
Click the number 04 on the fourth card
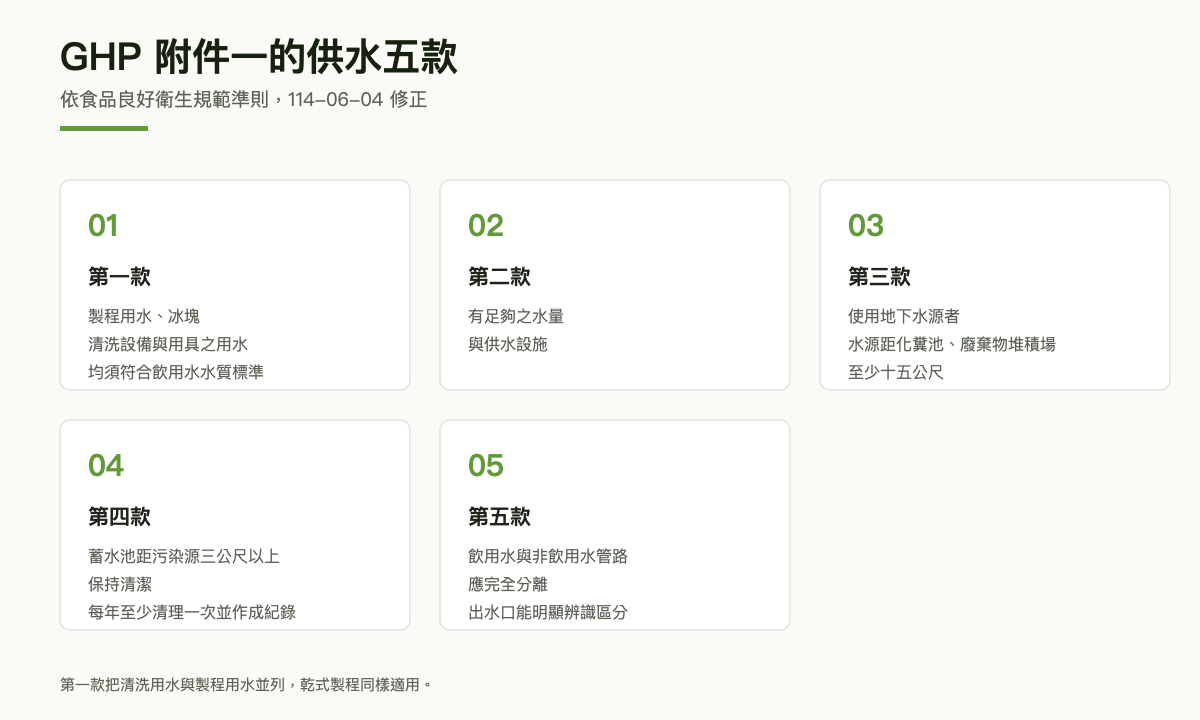pos(106,466)
